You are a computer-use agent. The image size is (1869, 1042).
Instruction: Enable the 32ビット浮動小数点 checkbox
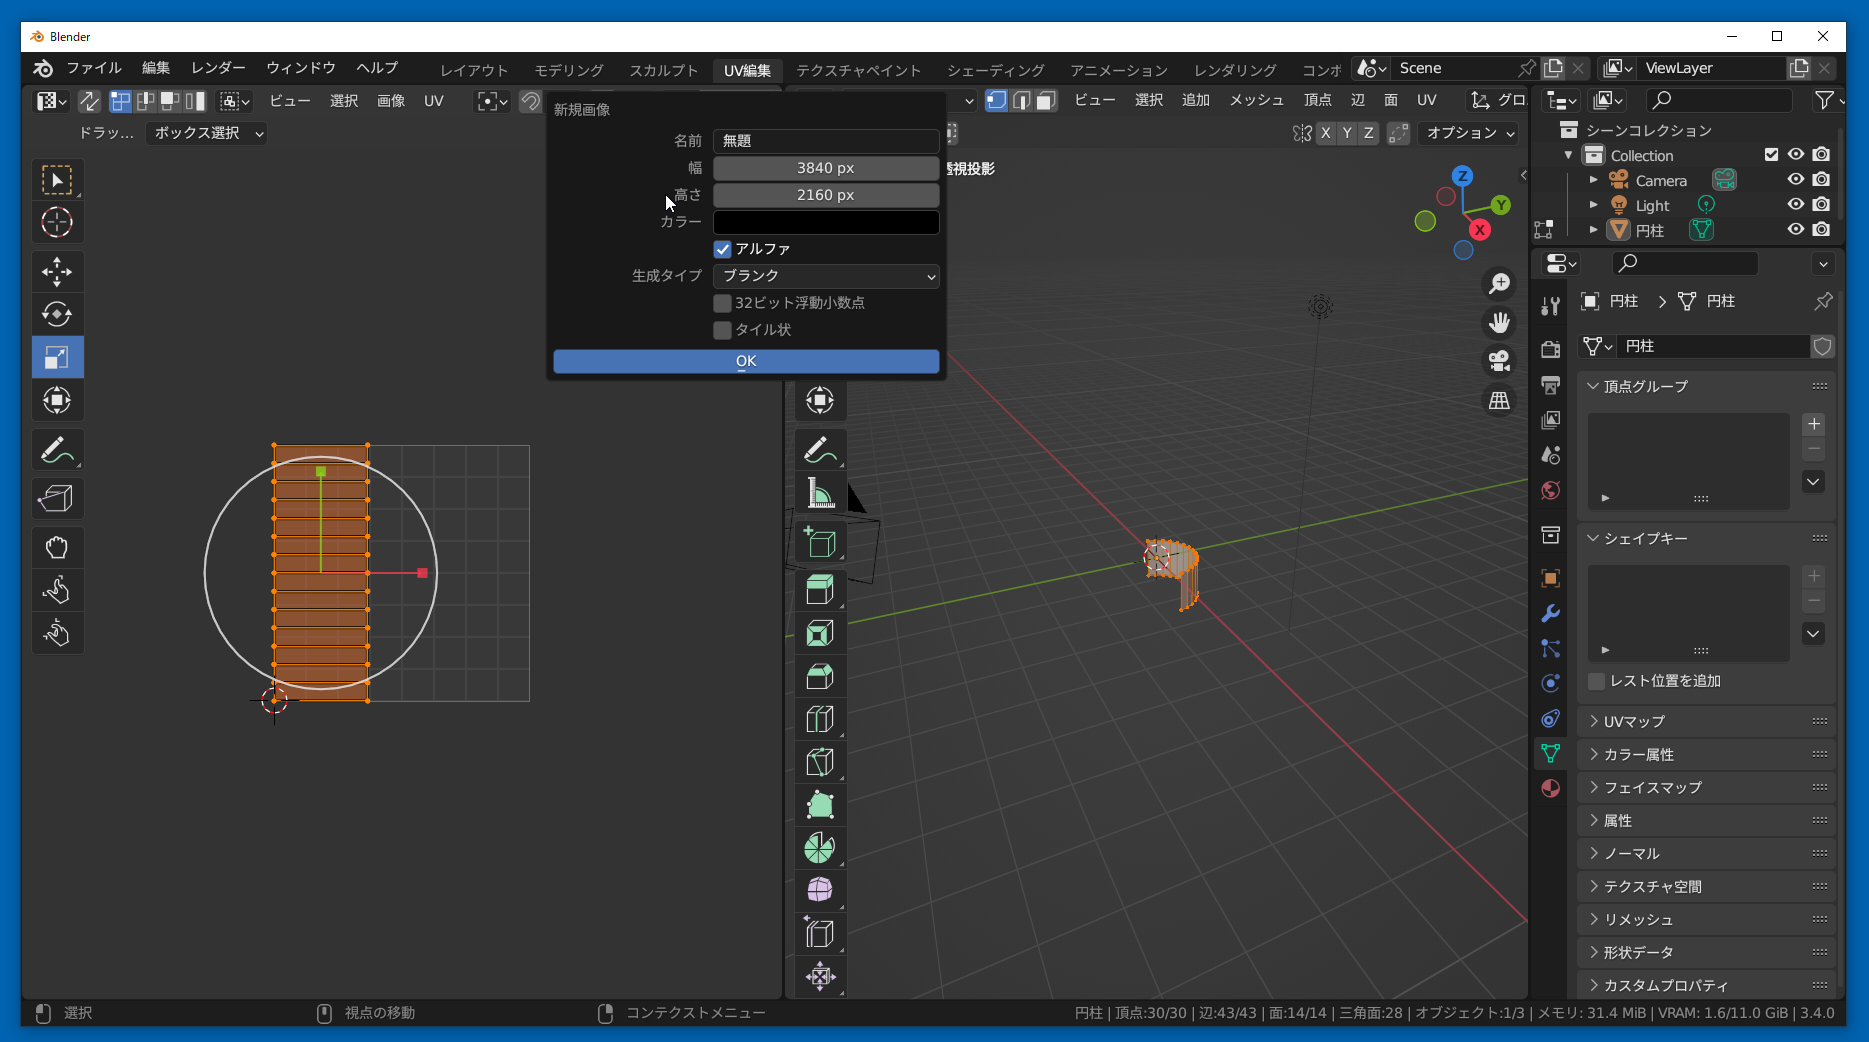(x=722, y=303)
